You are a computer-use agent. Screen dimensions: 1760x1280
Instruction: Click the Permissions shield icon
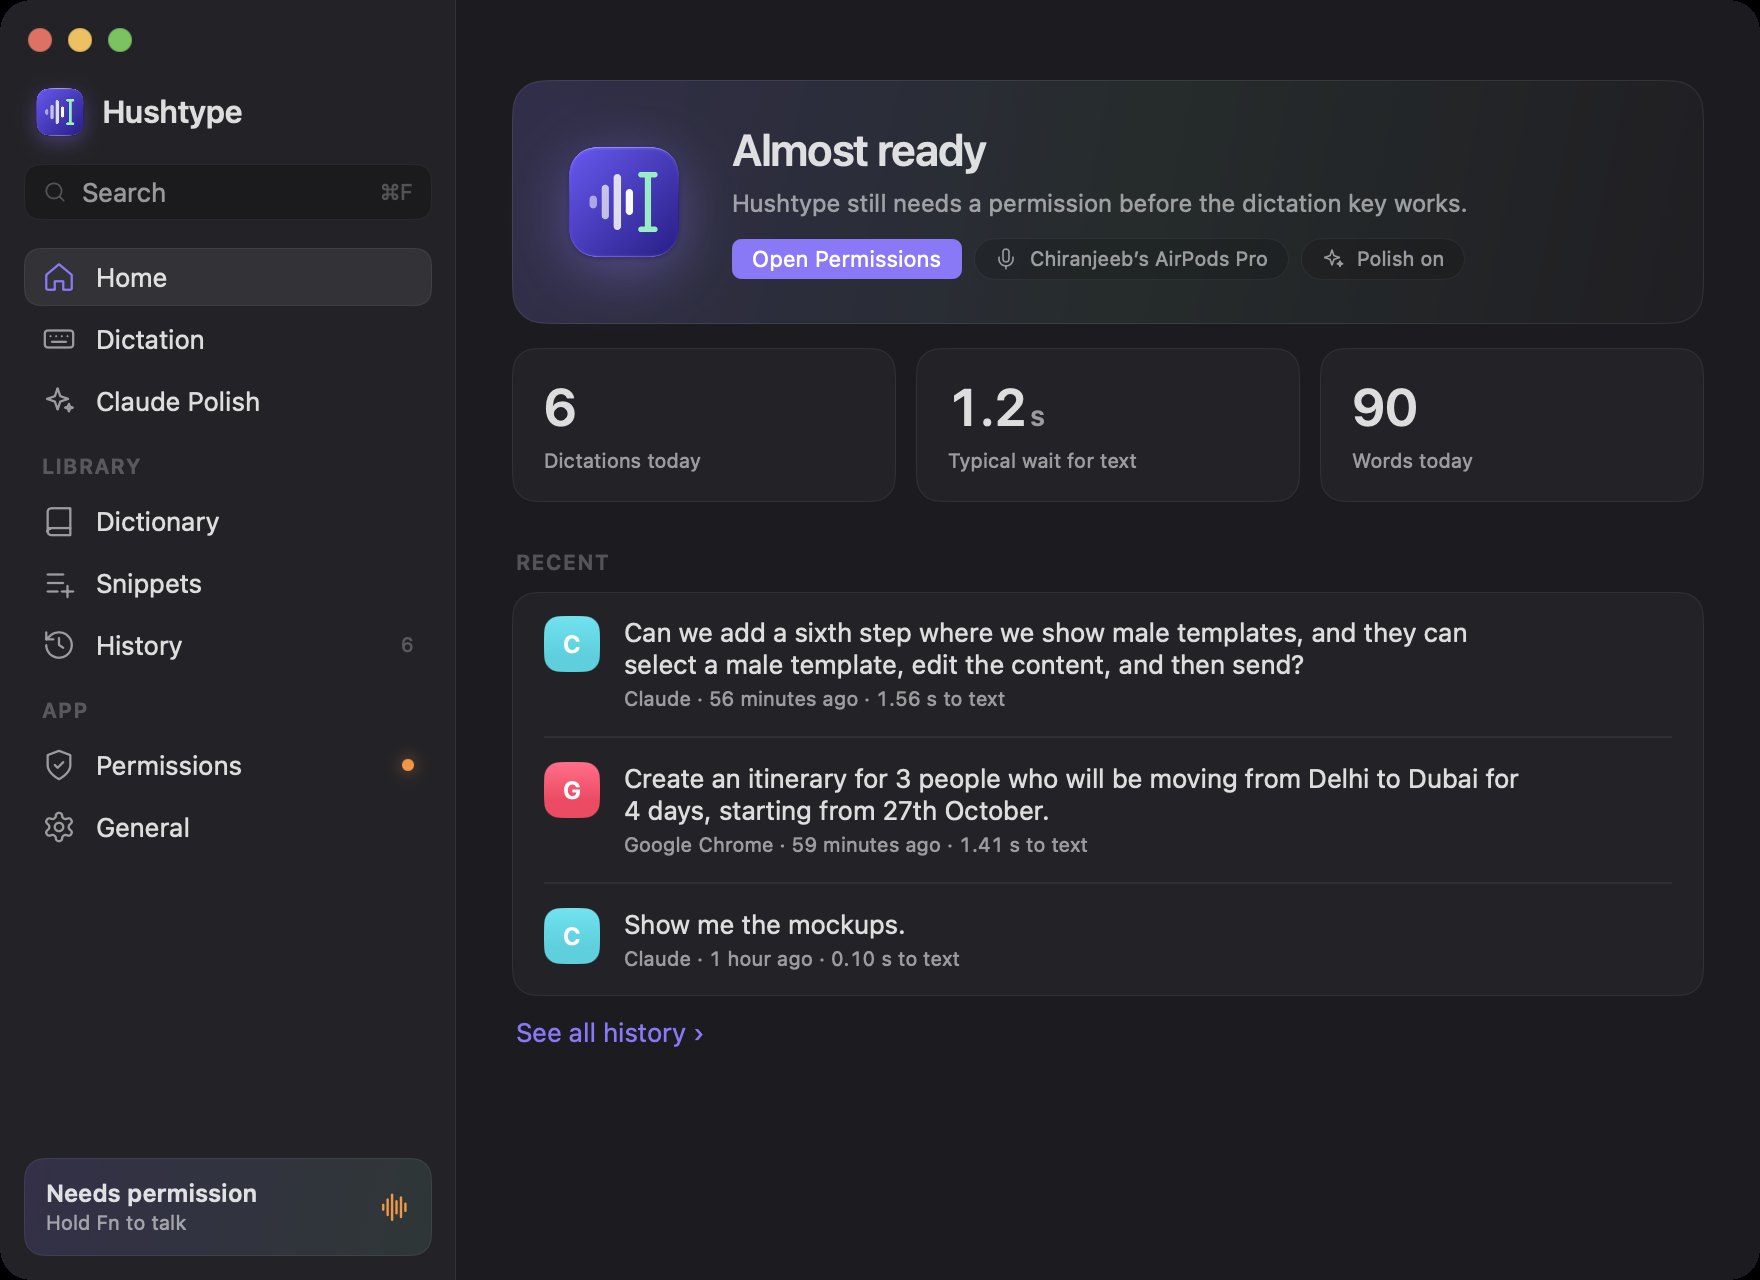pyautogui.click(x=59, y=765)
